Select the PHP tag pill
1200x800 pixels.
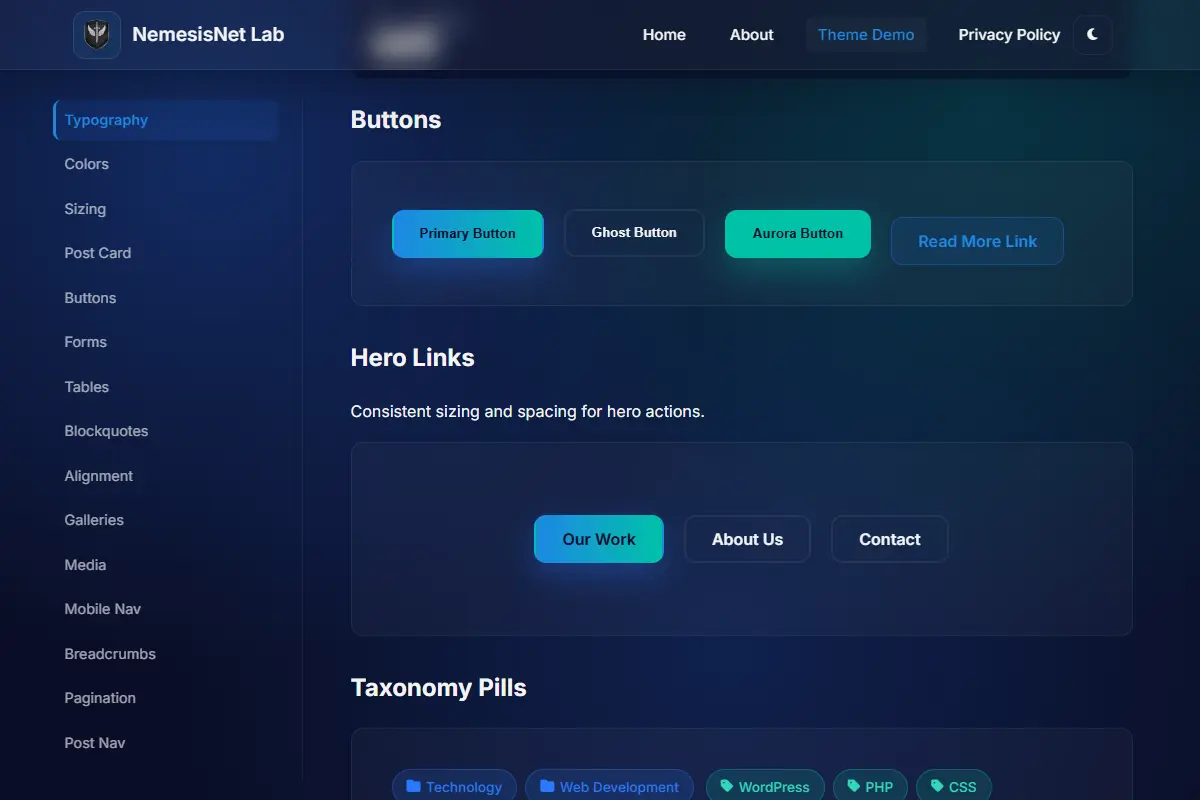click(x=870, y=787)
